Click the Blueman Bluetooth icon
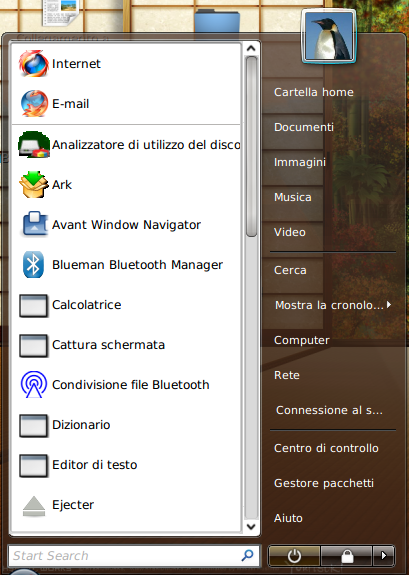Screen dimensions: 409x575 [33, 264]
